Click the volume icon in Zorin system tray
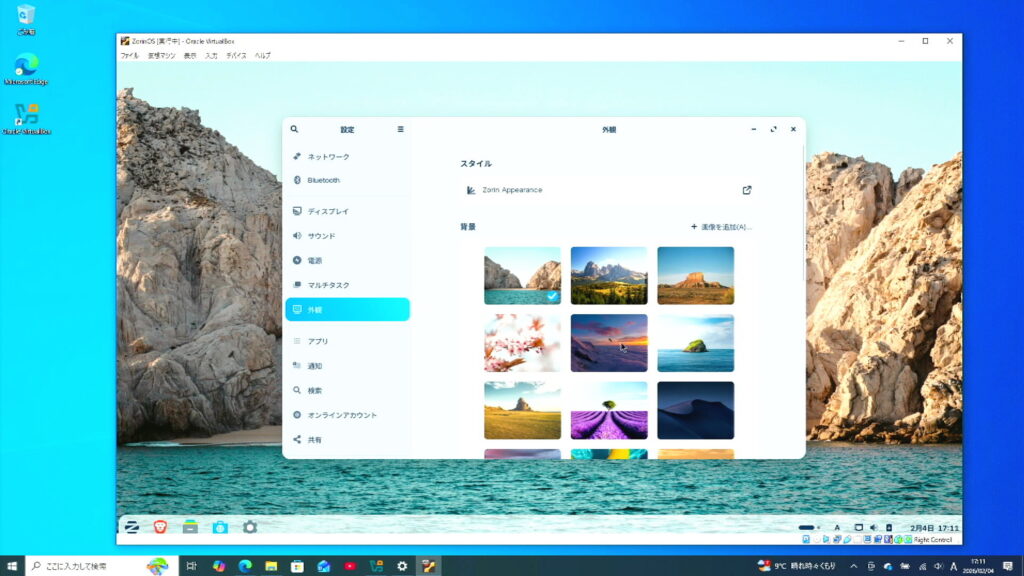The height and width of the screenshot is (576, 1024). (873, 527)
